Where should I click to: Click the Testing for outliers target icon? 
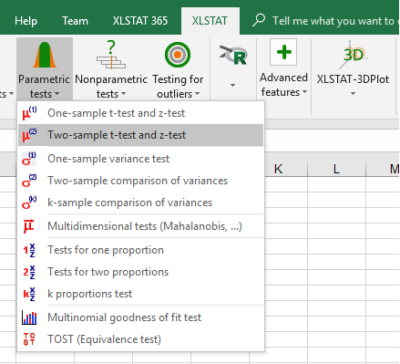(x=178, y=54)
